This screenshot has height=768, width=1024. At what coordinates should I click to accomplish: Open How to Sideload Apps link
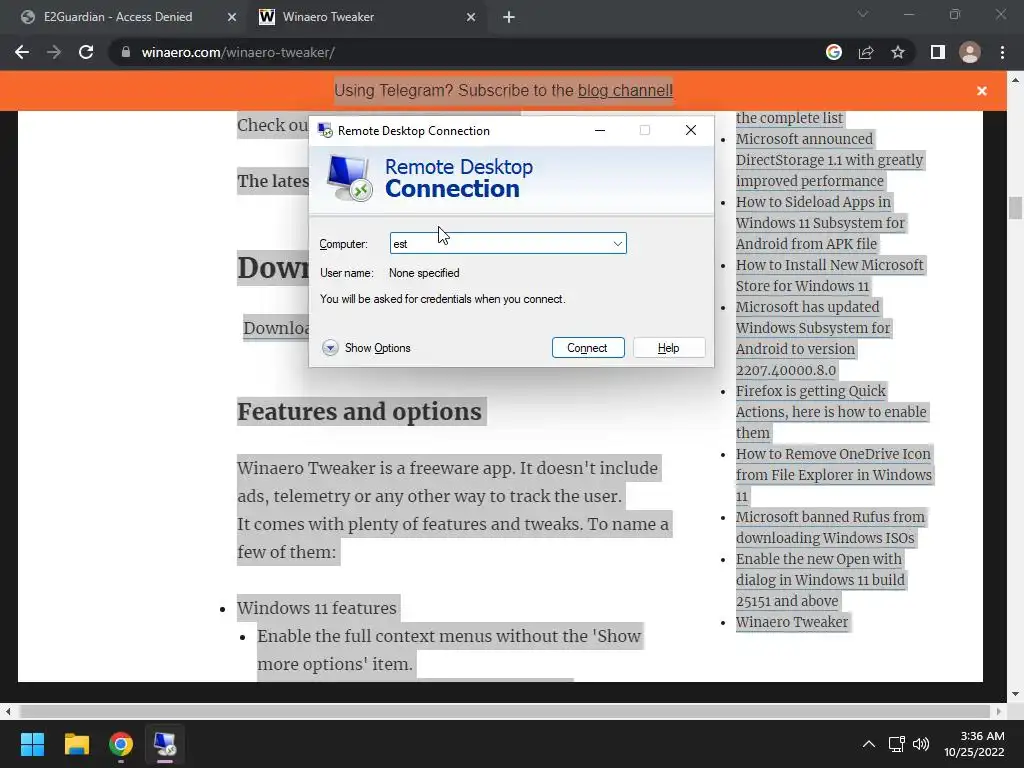point(820,223)
